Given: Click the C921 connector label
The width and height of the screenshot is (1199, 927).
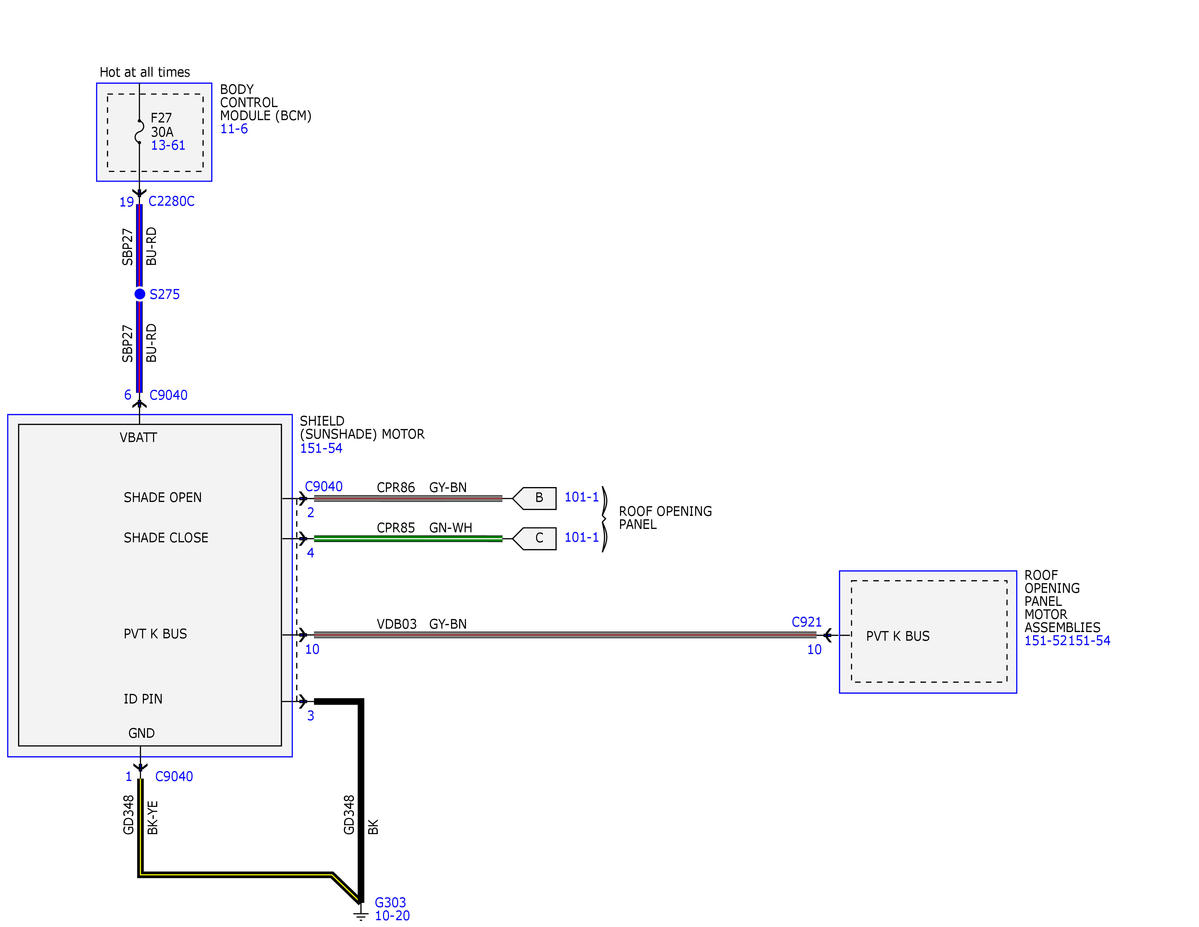Looking at the screenshot, I should [x=807, y=623].
